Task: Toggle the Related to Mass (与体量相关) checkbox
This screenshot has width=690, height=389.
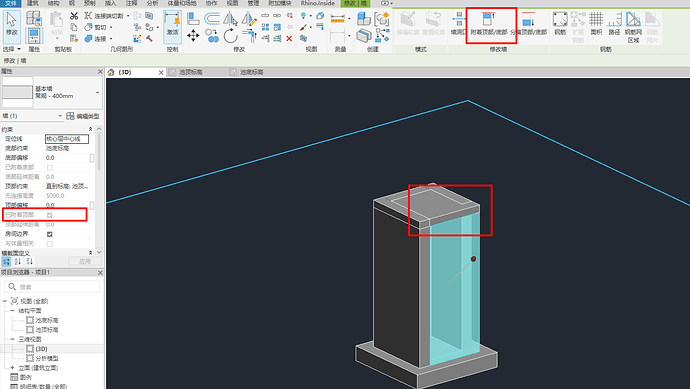Action: pos(50,244)
